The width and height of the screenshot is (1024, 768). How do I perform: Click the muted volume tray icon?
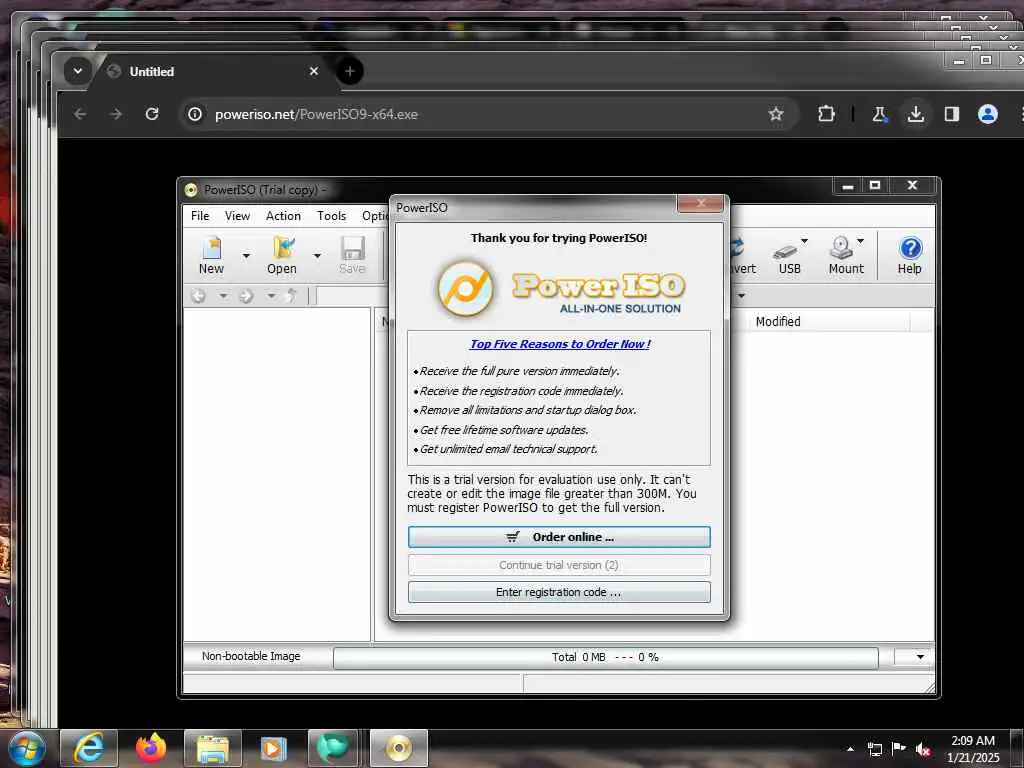coord(923,749)
